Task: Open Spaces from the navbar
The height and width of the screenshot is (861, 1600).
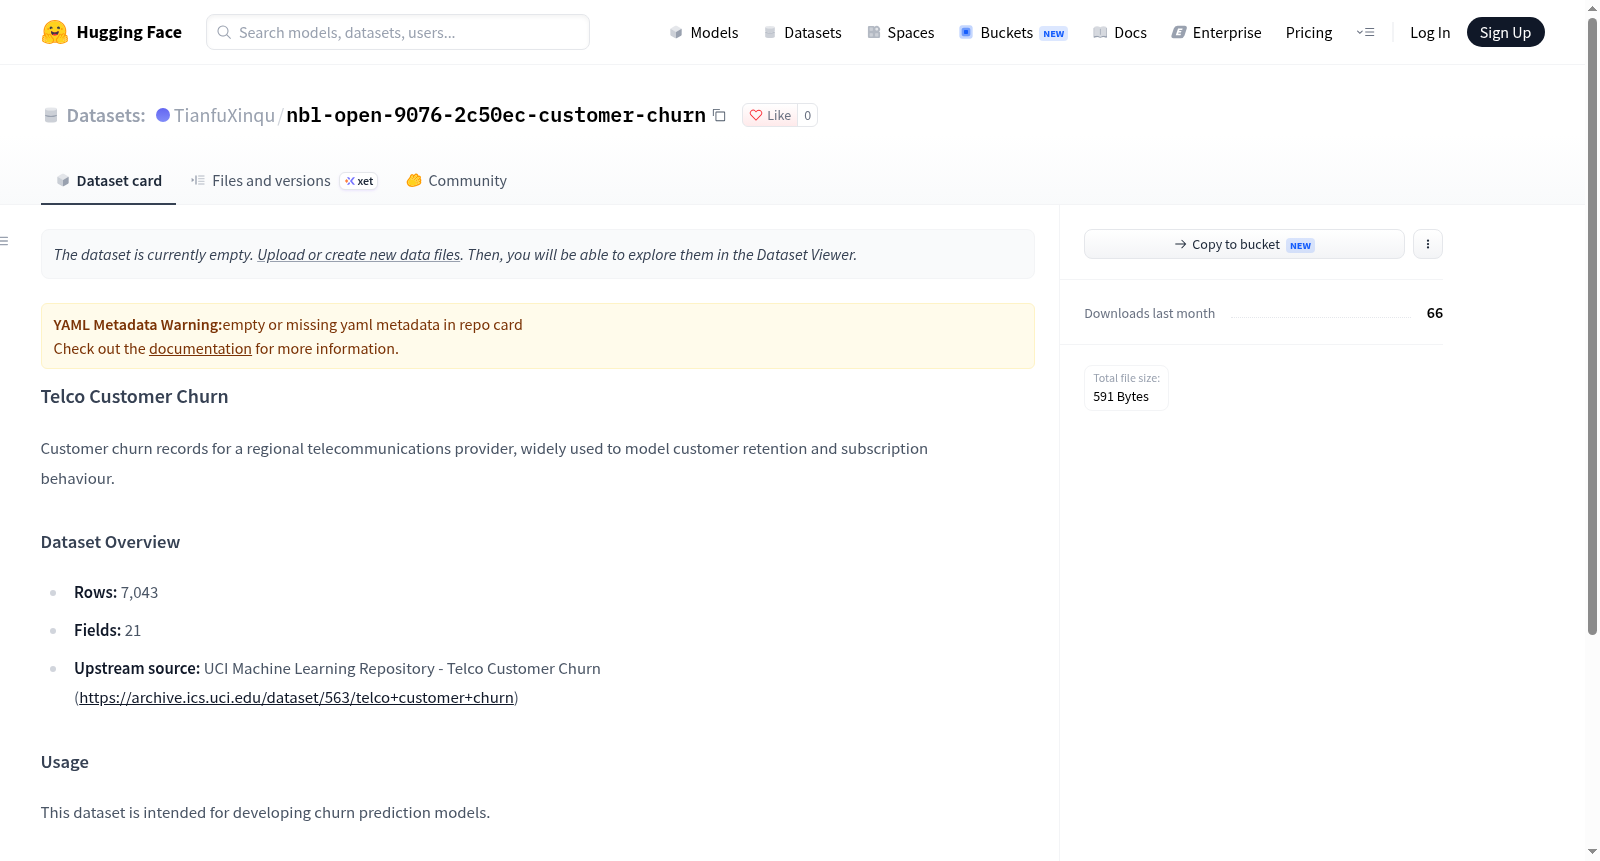Action: click(x=901, y=32)
